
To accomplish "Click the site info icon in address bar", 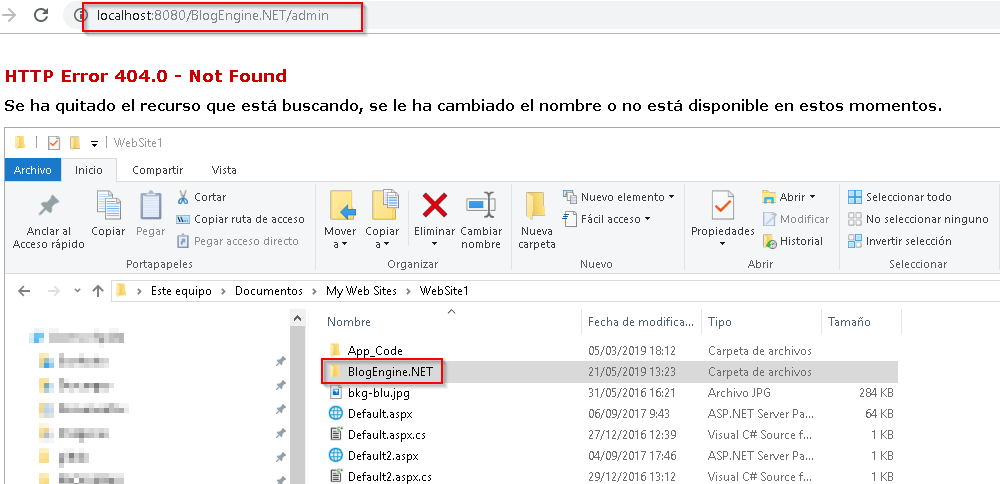I will (81, 16).
